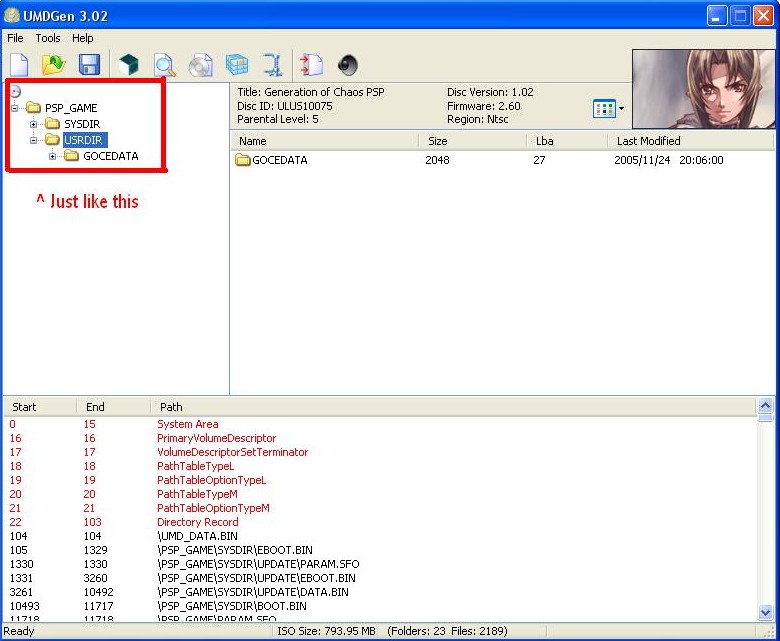Sort file list by Size column

(x=438, y=141)
